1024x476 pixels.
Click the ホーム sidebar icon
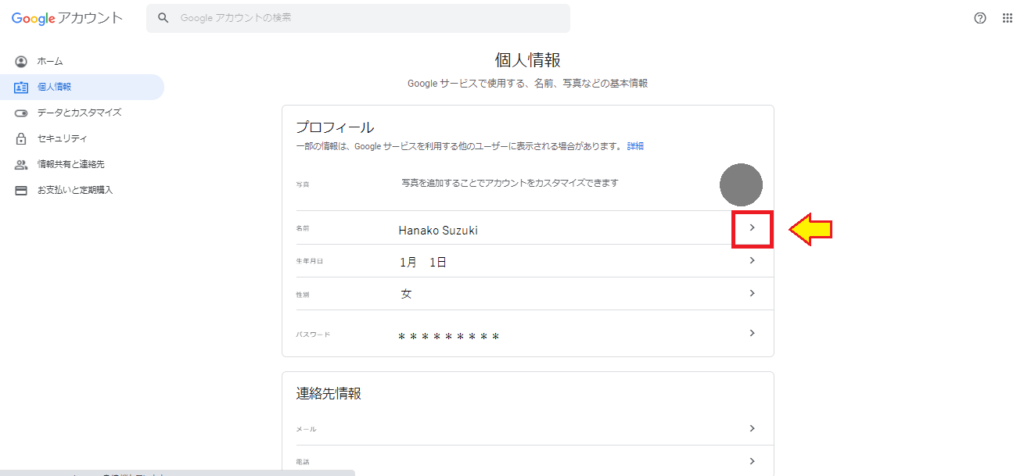click(21, 61)
